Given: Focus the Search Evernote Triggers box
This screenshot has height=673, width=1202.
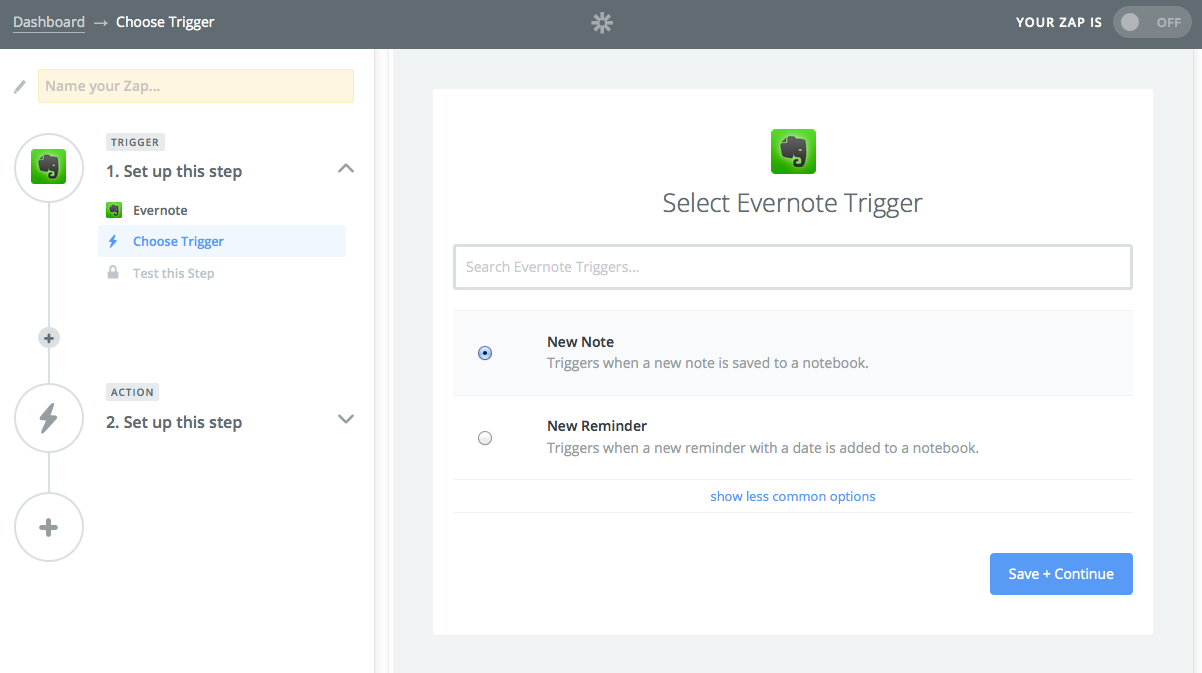Looking at the screenshot, I should (x=793, y=267).
